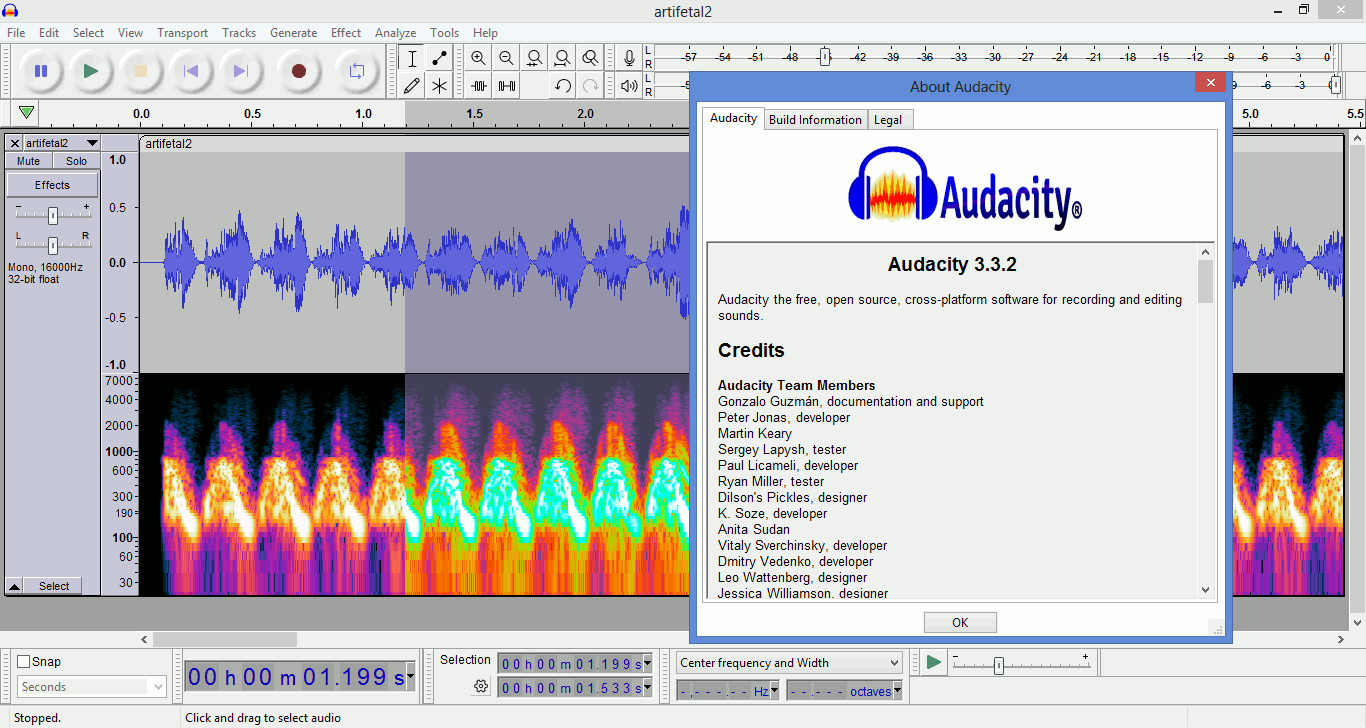Fit selection to width zoom icon
This screenshot has height=728, width=1366.
(x=535, y=58)
